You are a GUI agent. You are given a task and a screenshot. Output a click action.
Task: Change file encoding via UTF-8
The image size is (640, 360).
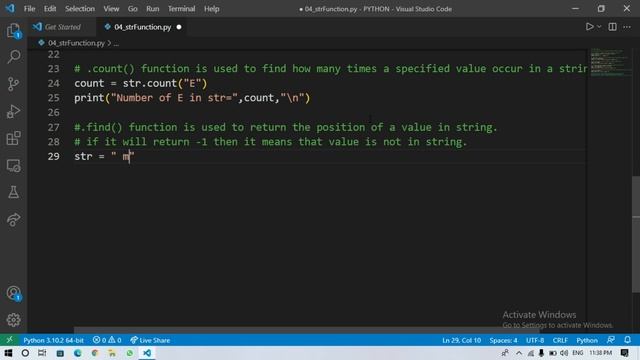point(535,340)
